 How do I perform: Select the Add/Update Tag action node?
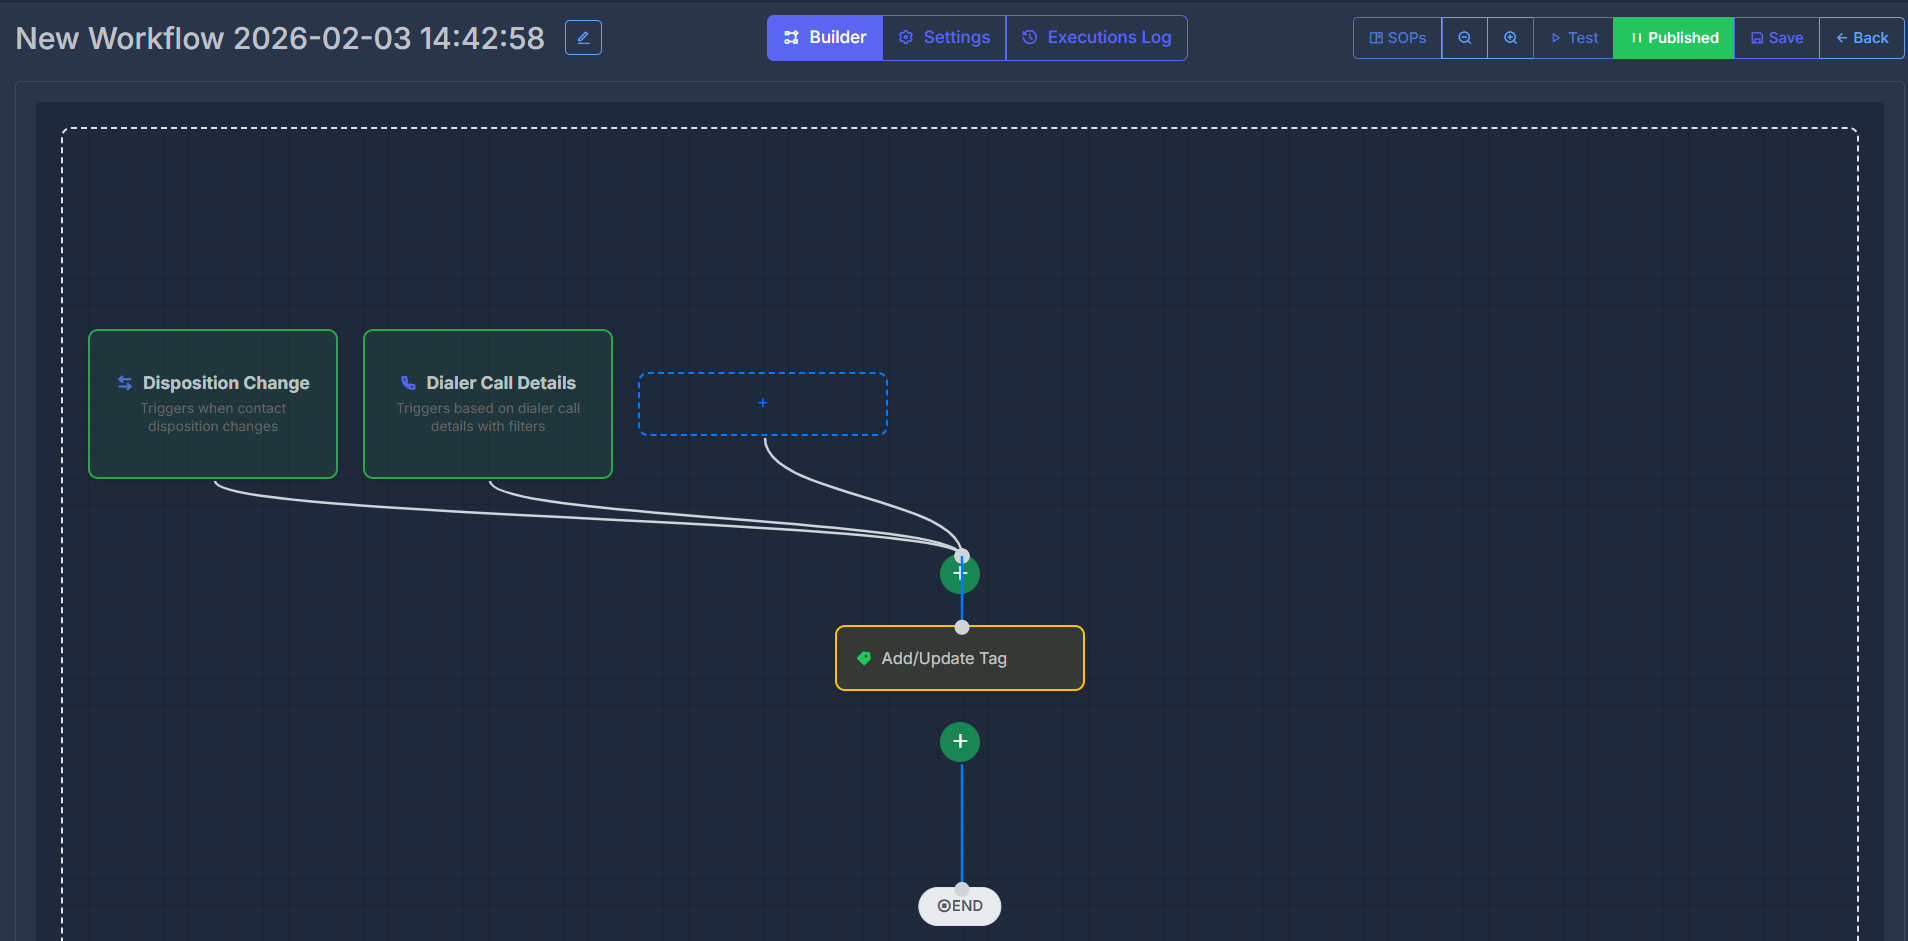(959, 658)
